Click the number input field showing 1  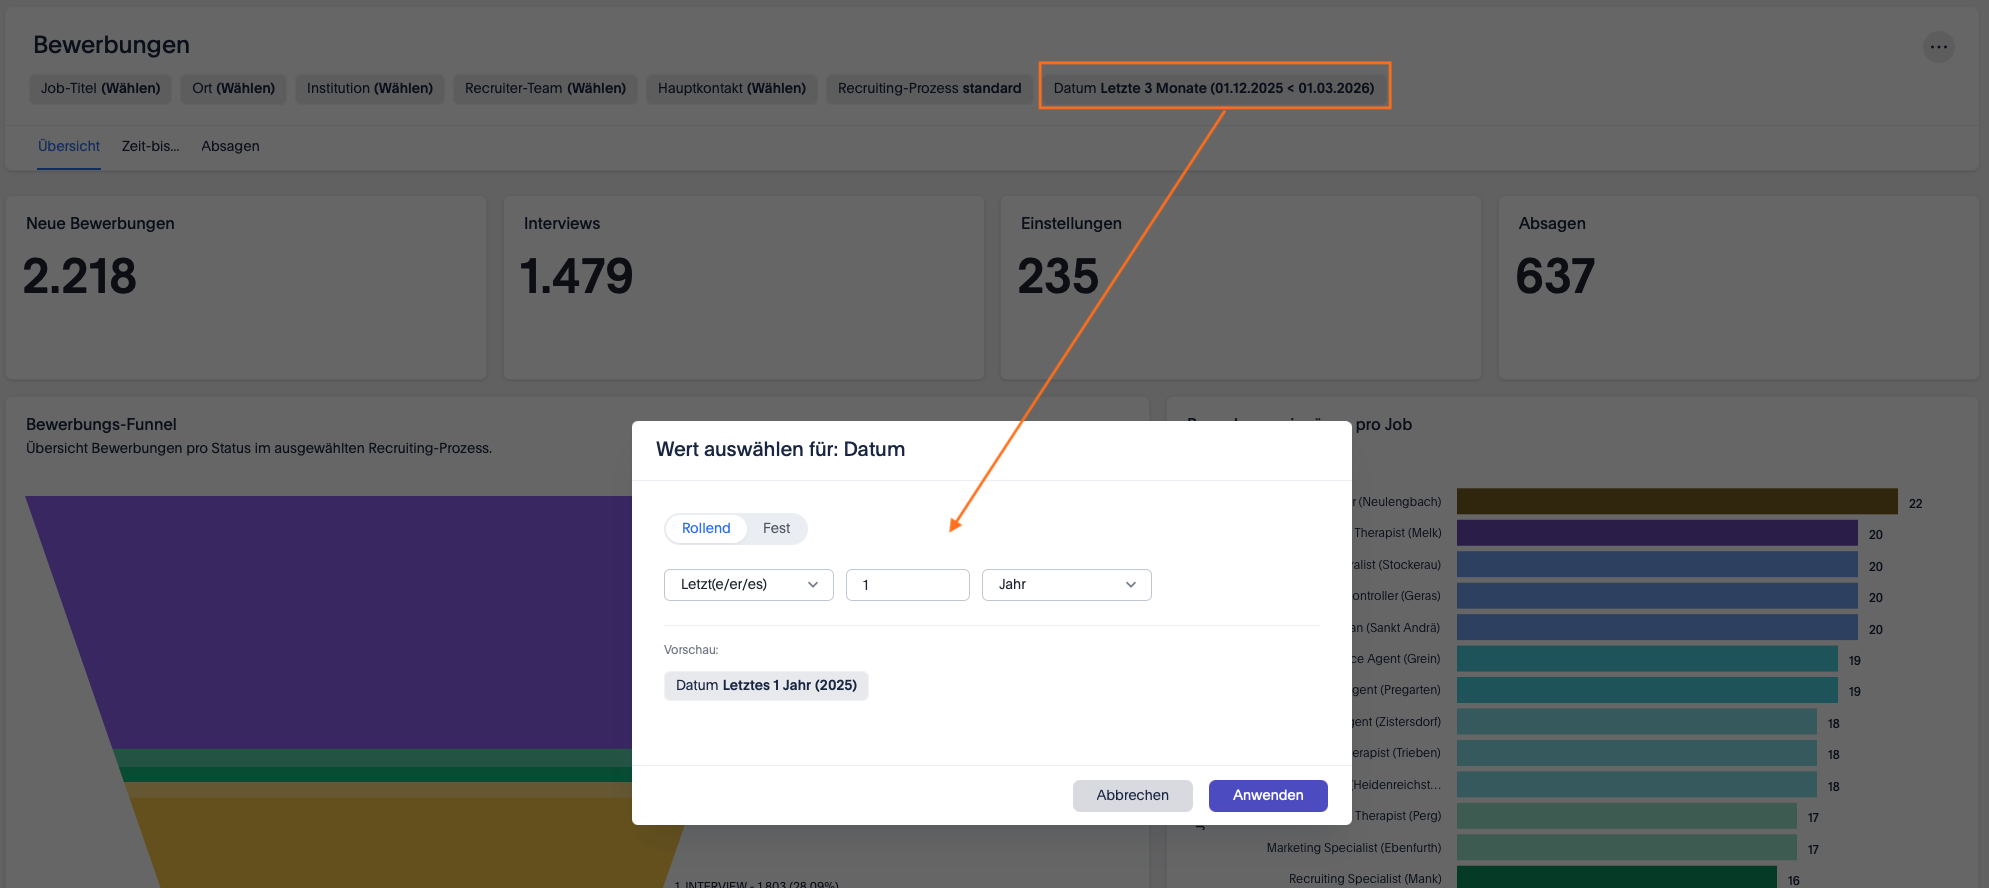(x=907, y=585)
